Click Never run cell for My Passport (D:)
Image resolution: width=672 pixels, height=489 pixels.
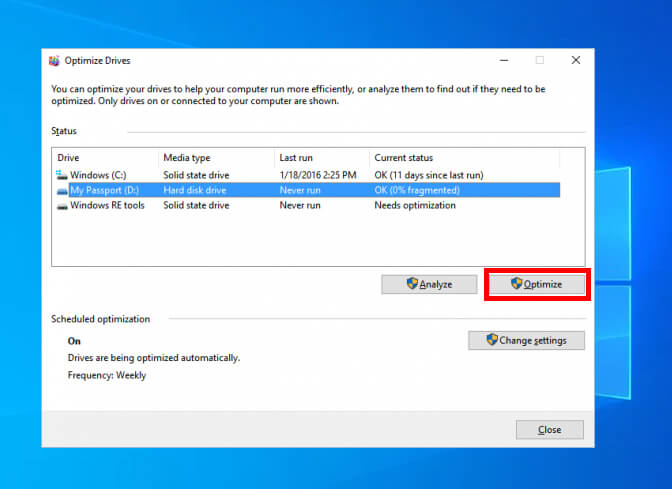click(300, 190)
